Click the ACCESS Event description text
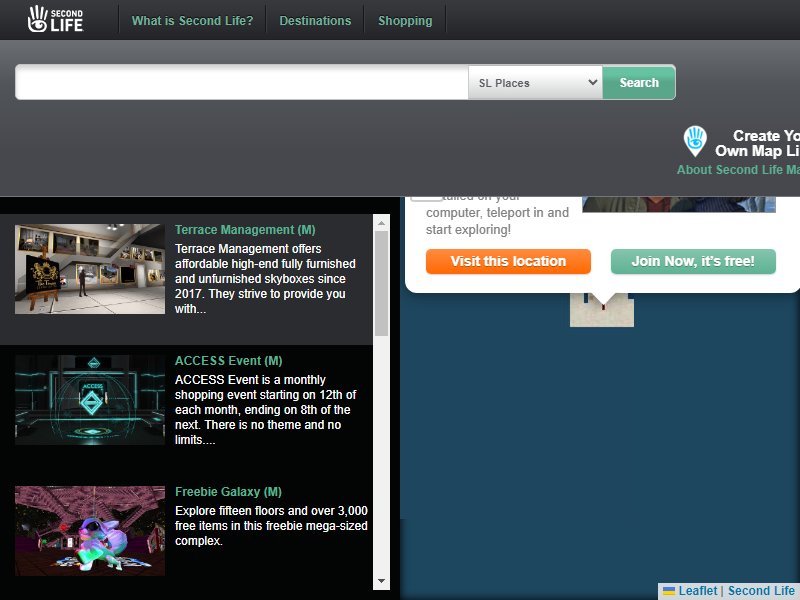Viewport: 800px width, 600px height. pos(265,410)
